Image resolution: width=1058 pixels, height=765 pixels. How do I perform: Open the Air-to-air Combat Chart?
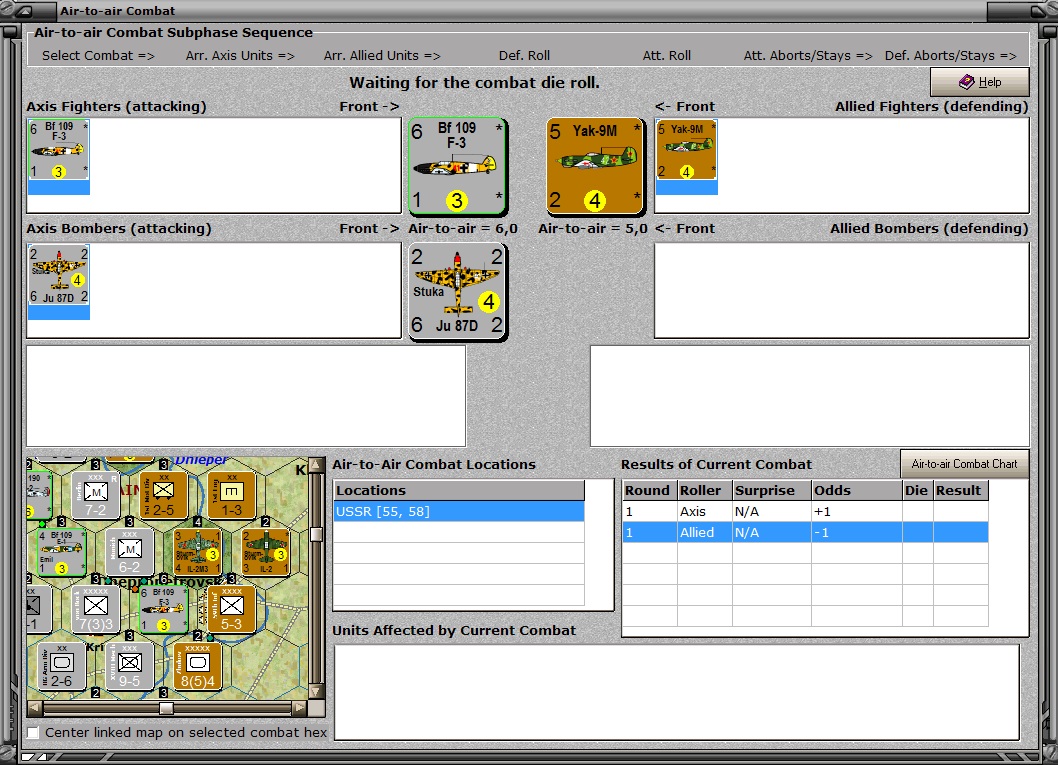(964, 463)
